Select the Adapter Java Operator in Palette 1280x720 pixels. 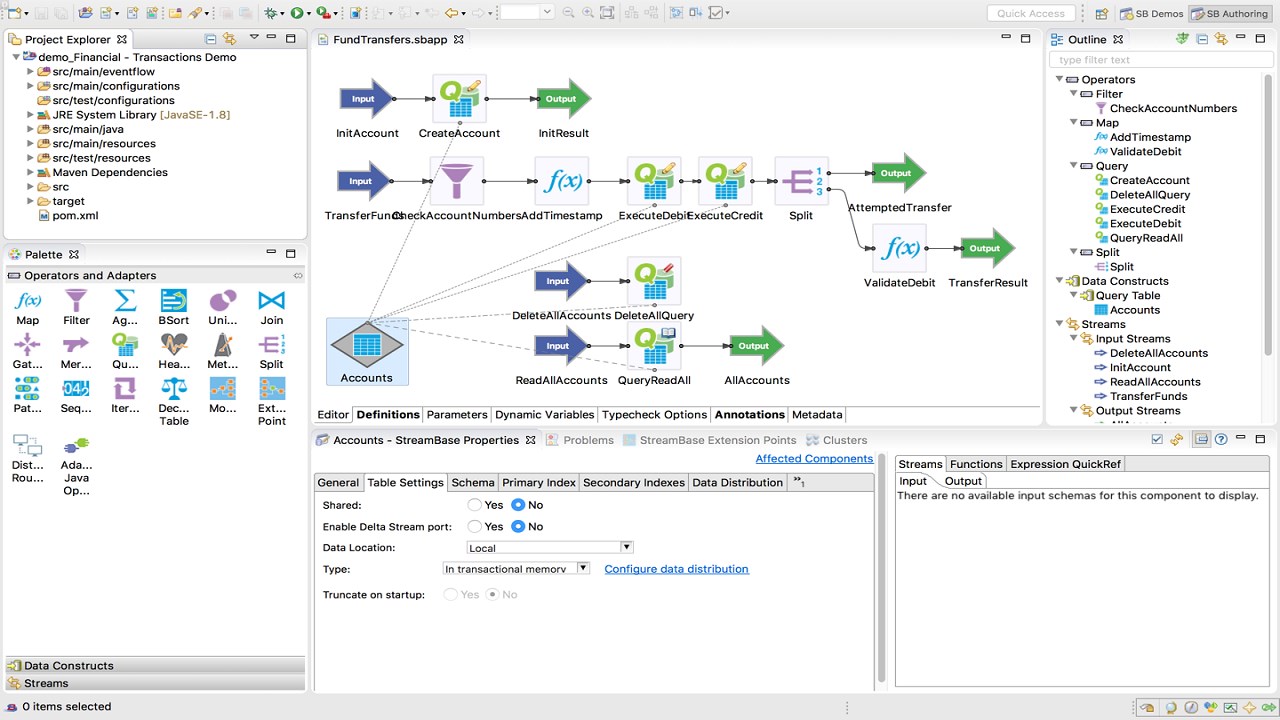pyautogui.click(x=76, y=465)
